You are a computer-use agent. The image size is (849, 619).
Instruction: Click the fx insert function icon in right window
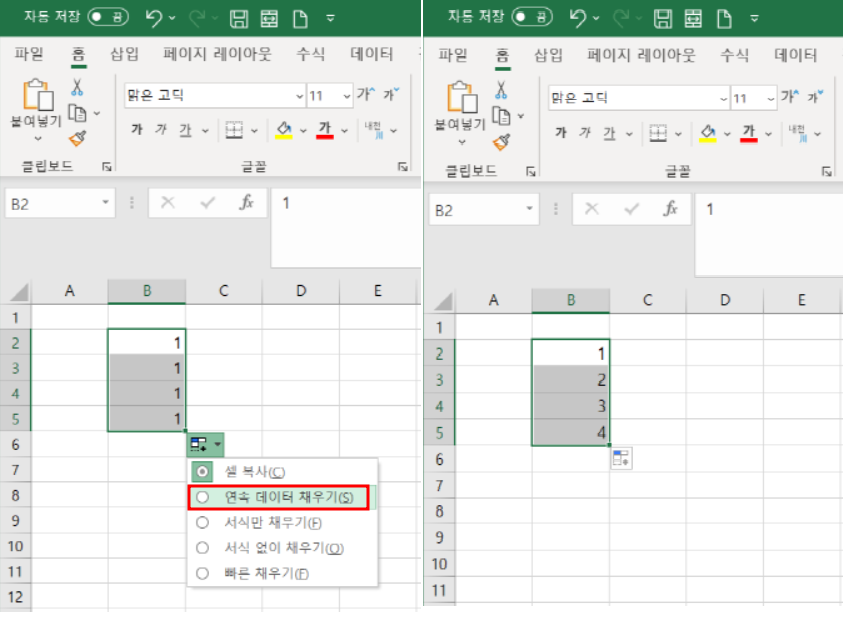670,208
